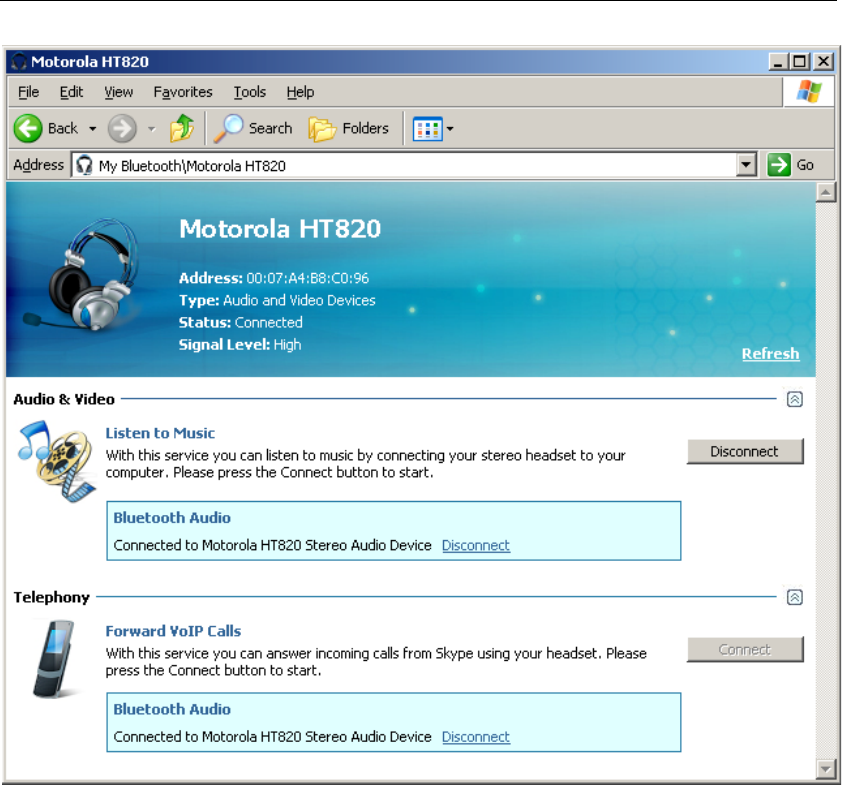The width and height of the screenshot is (842, 785).
Task: Click the Views icon in toolbar
Action: (x=427, y=129)
